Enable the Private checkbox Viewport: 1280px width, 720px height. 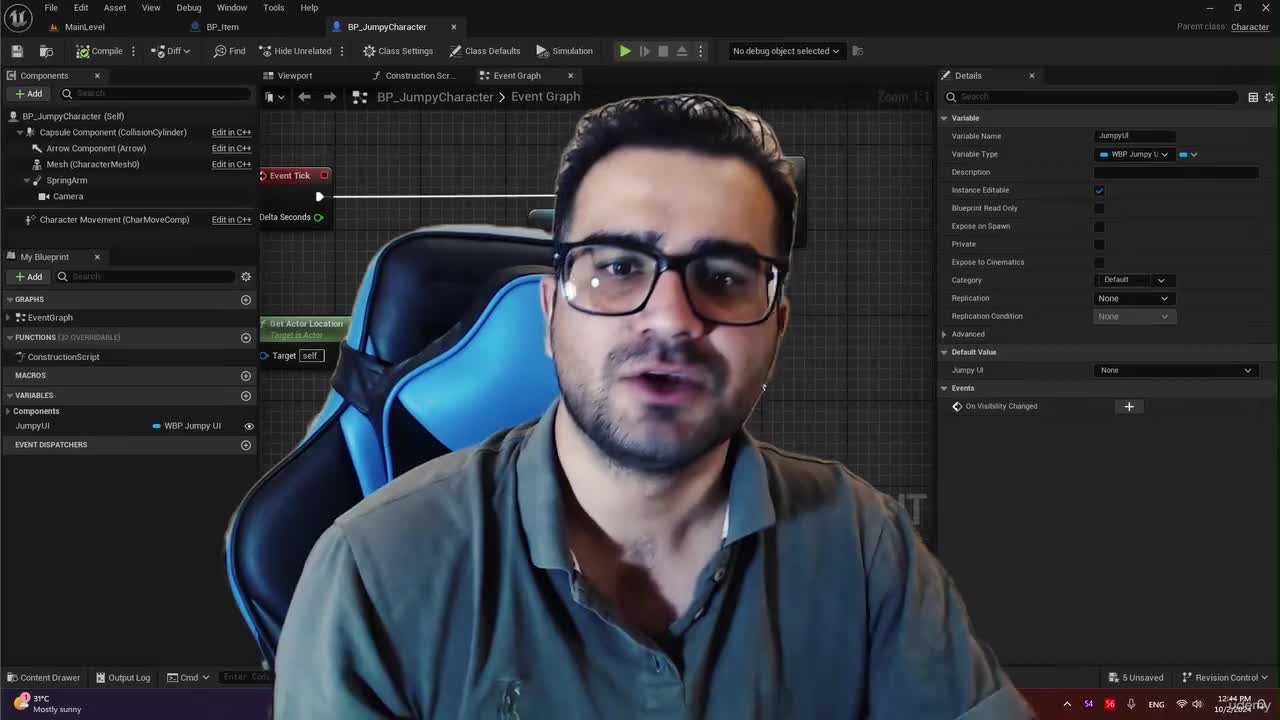[x=1099, y=244]
